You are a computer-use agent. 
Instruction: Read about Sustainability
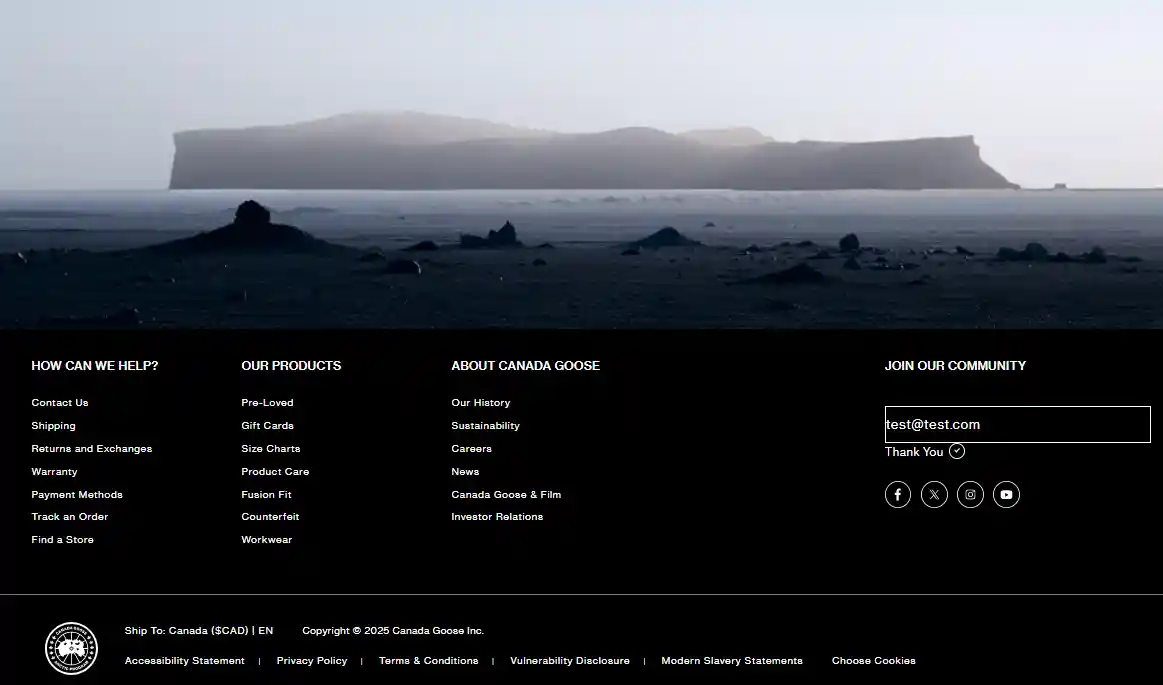point(485,425)
